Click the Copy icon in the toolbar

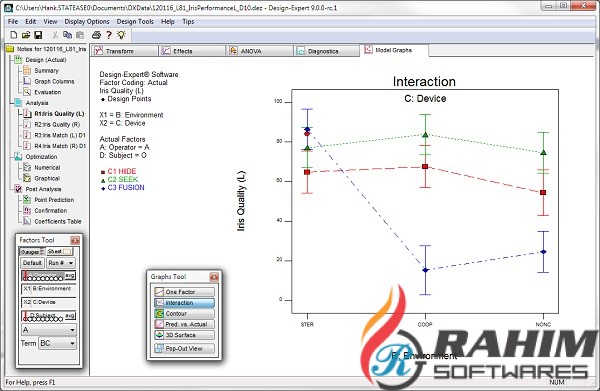point(67,35)
